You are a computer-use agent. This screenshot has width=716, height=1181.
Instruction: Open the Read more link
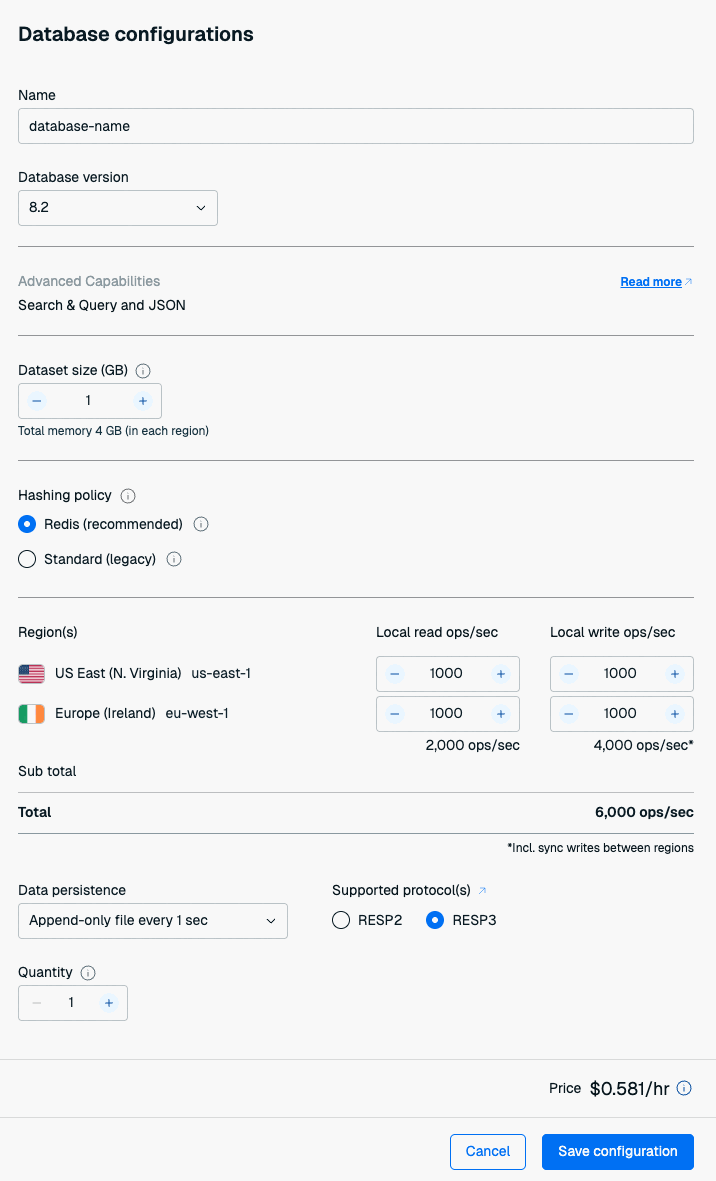click(651, 282)
